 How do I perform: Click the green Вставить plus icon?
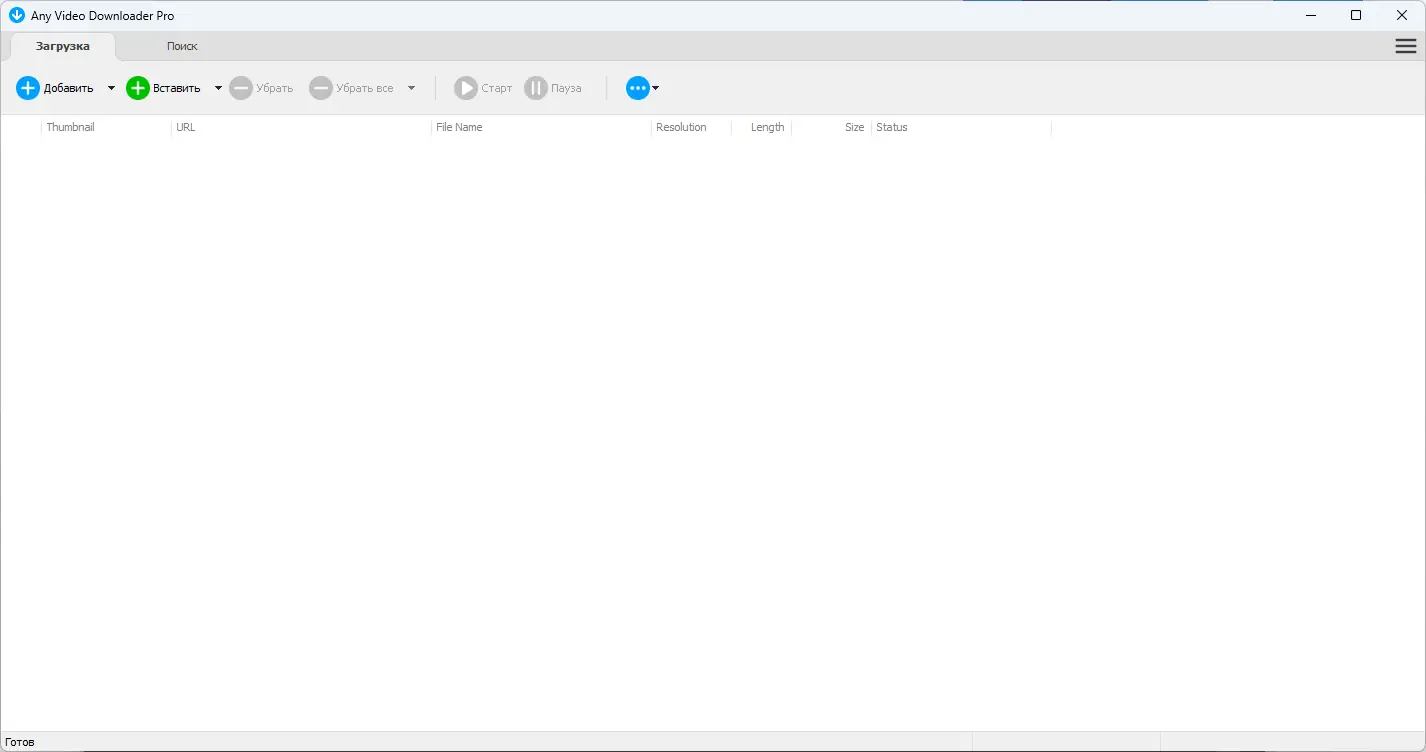coord(137,88)
